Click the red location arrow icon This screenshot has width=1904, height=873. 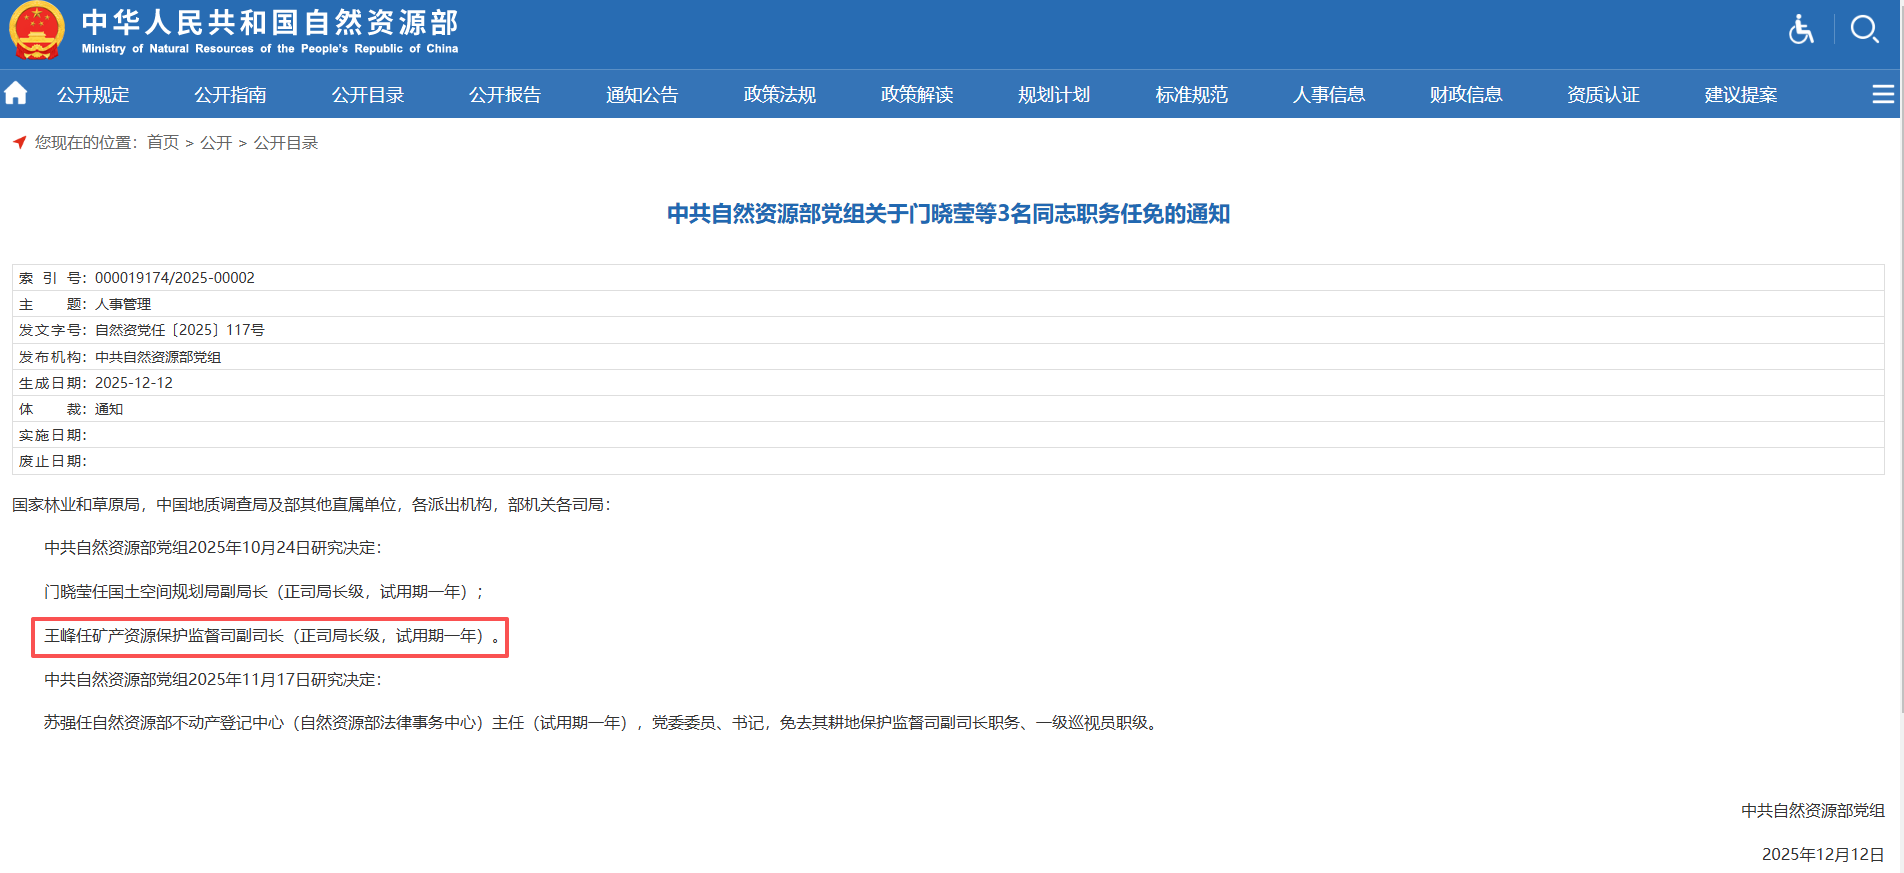[19, 143]
